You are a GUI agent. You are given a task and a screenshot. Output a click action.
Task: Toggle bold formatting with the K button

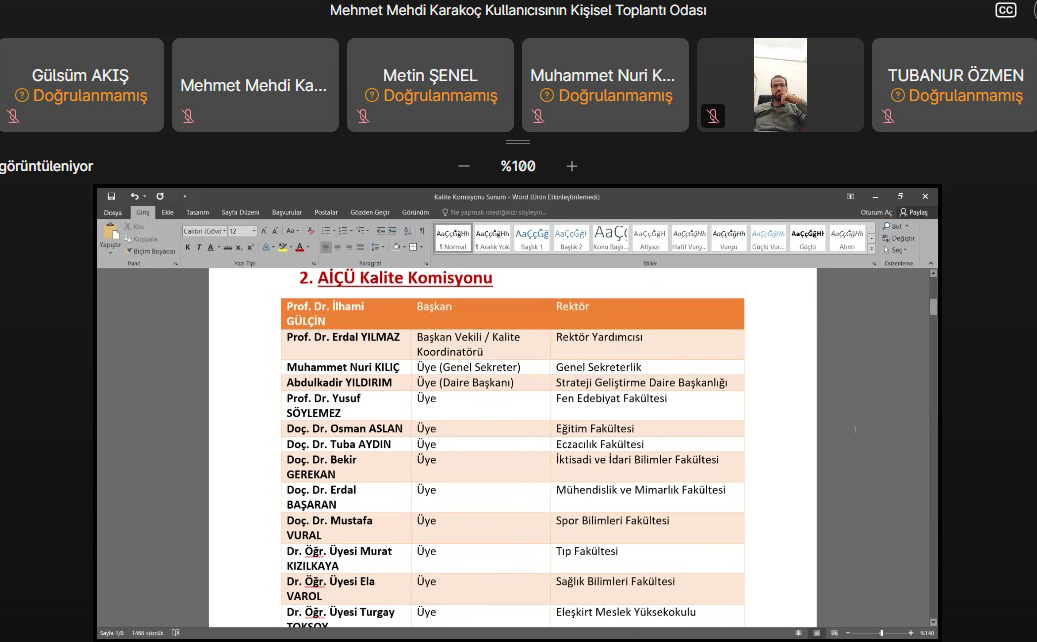click(x=188, y=247)
